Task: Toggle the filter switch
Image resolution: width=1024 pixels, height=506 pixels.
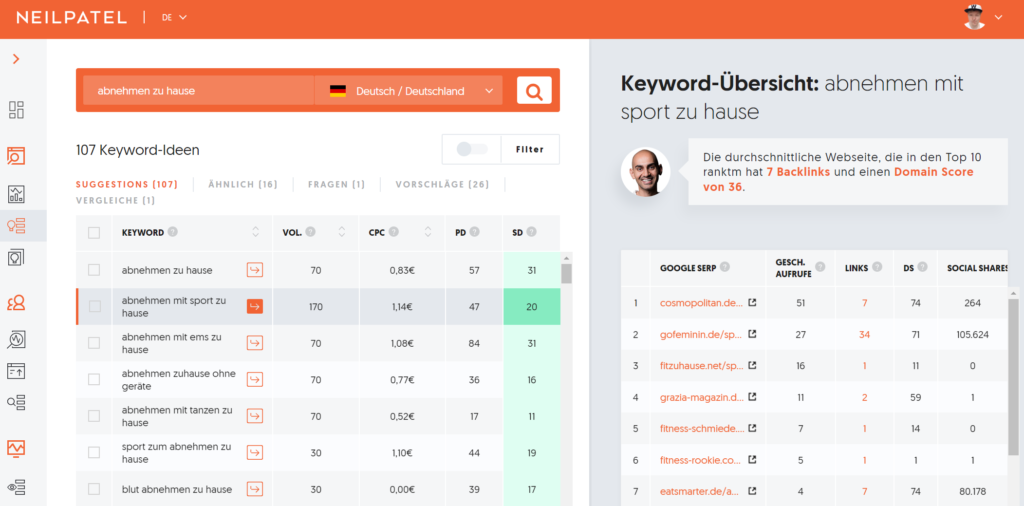Action: 472,150
